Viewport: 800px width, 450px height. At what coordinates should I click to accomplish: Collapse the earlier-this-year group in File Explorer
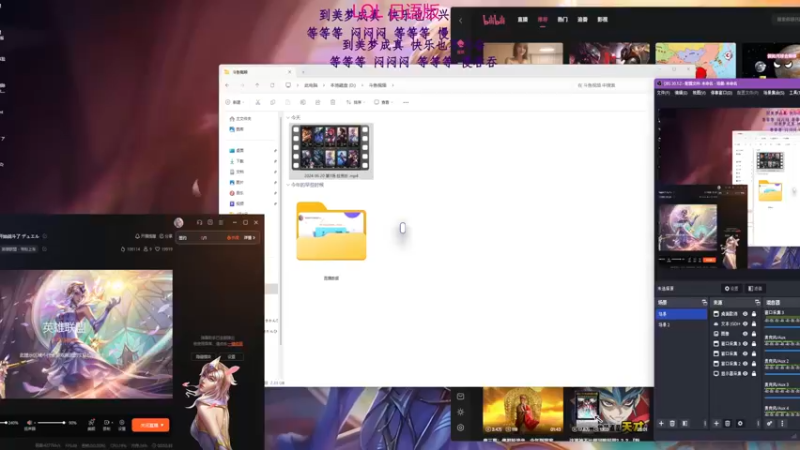288,185
